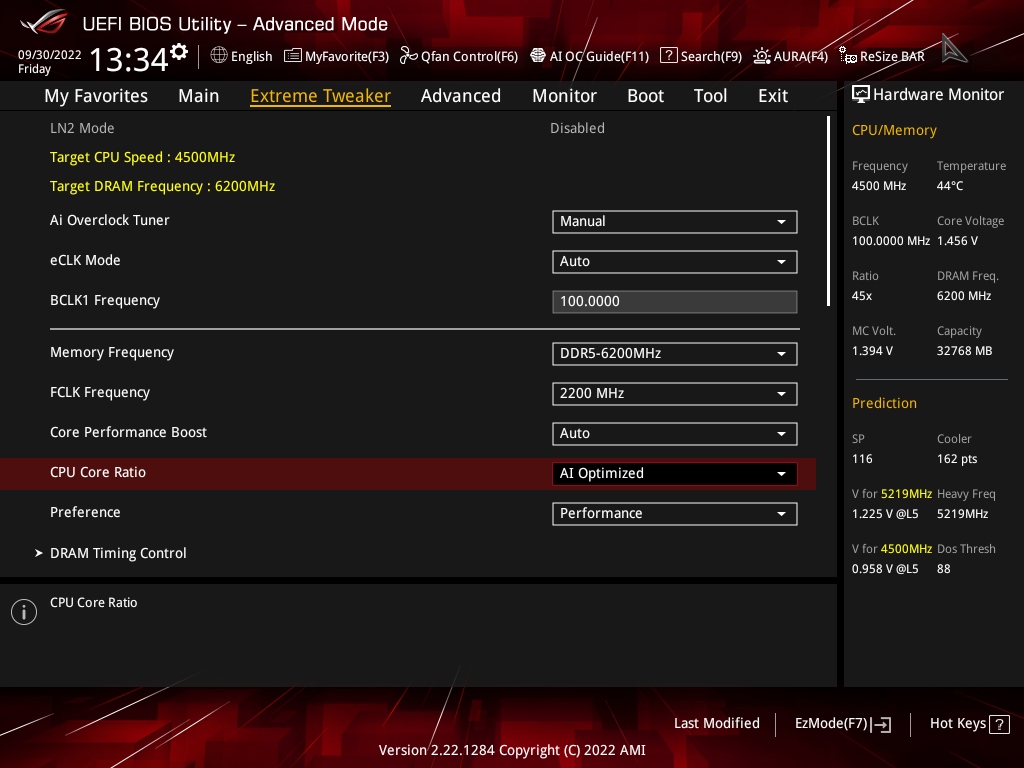Viewport: 1024px width, 768px height.
Task: Click Target DRAM Frequency : 6200MHz text
Action: point(163,186)
